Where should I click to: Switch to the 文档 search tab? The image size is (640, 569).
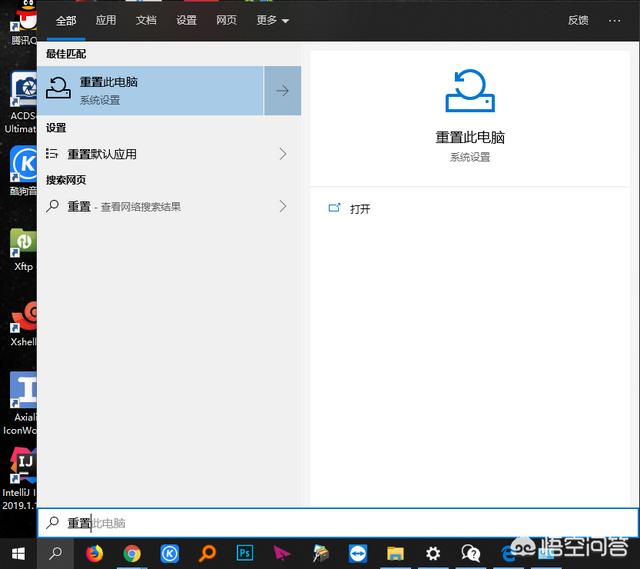point(146,20)
